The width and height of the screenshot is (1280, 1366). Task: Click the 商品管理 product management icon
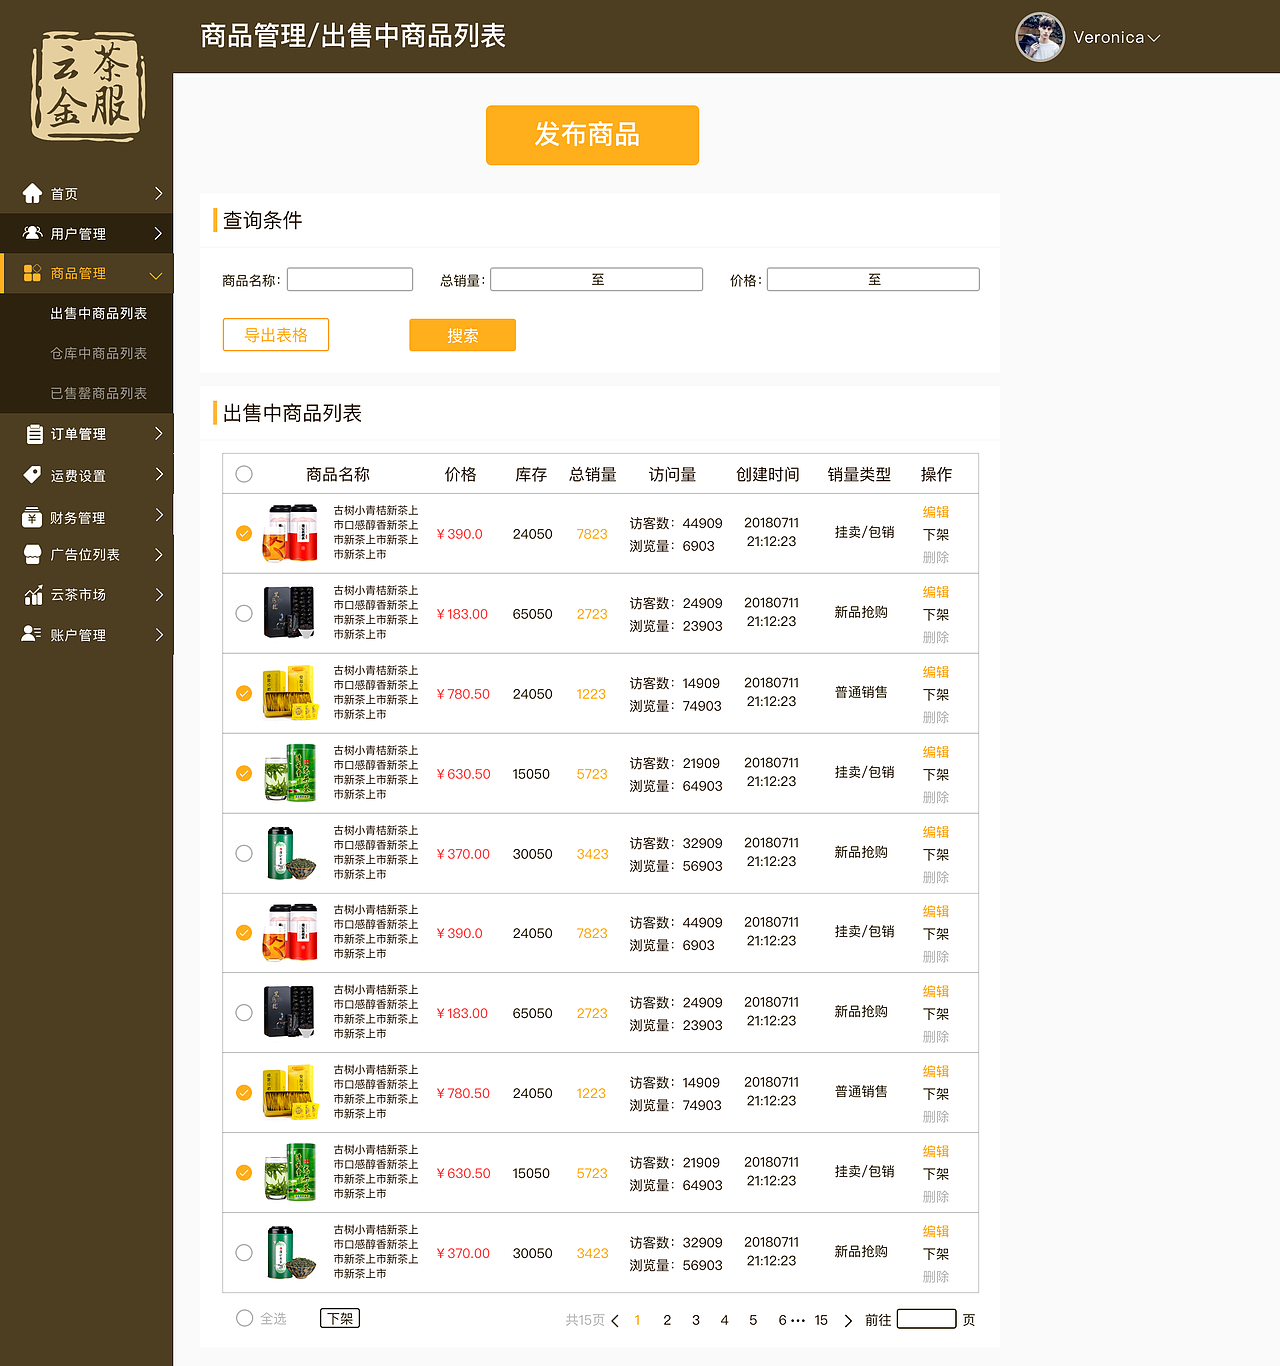pos(31,272)
